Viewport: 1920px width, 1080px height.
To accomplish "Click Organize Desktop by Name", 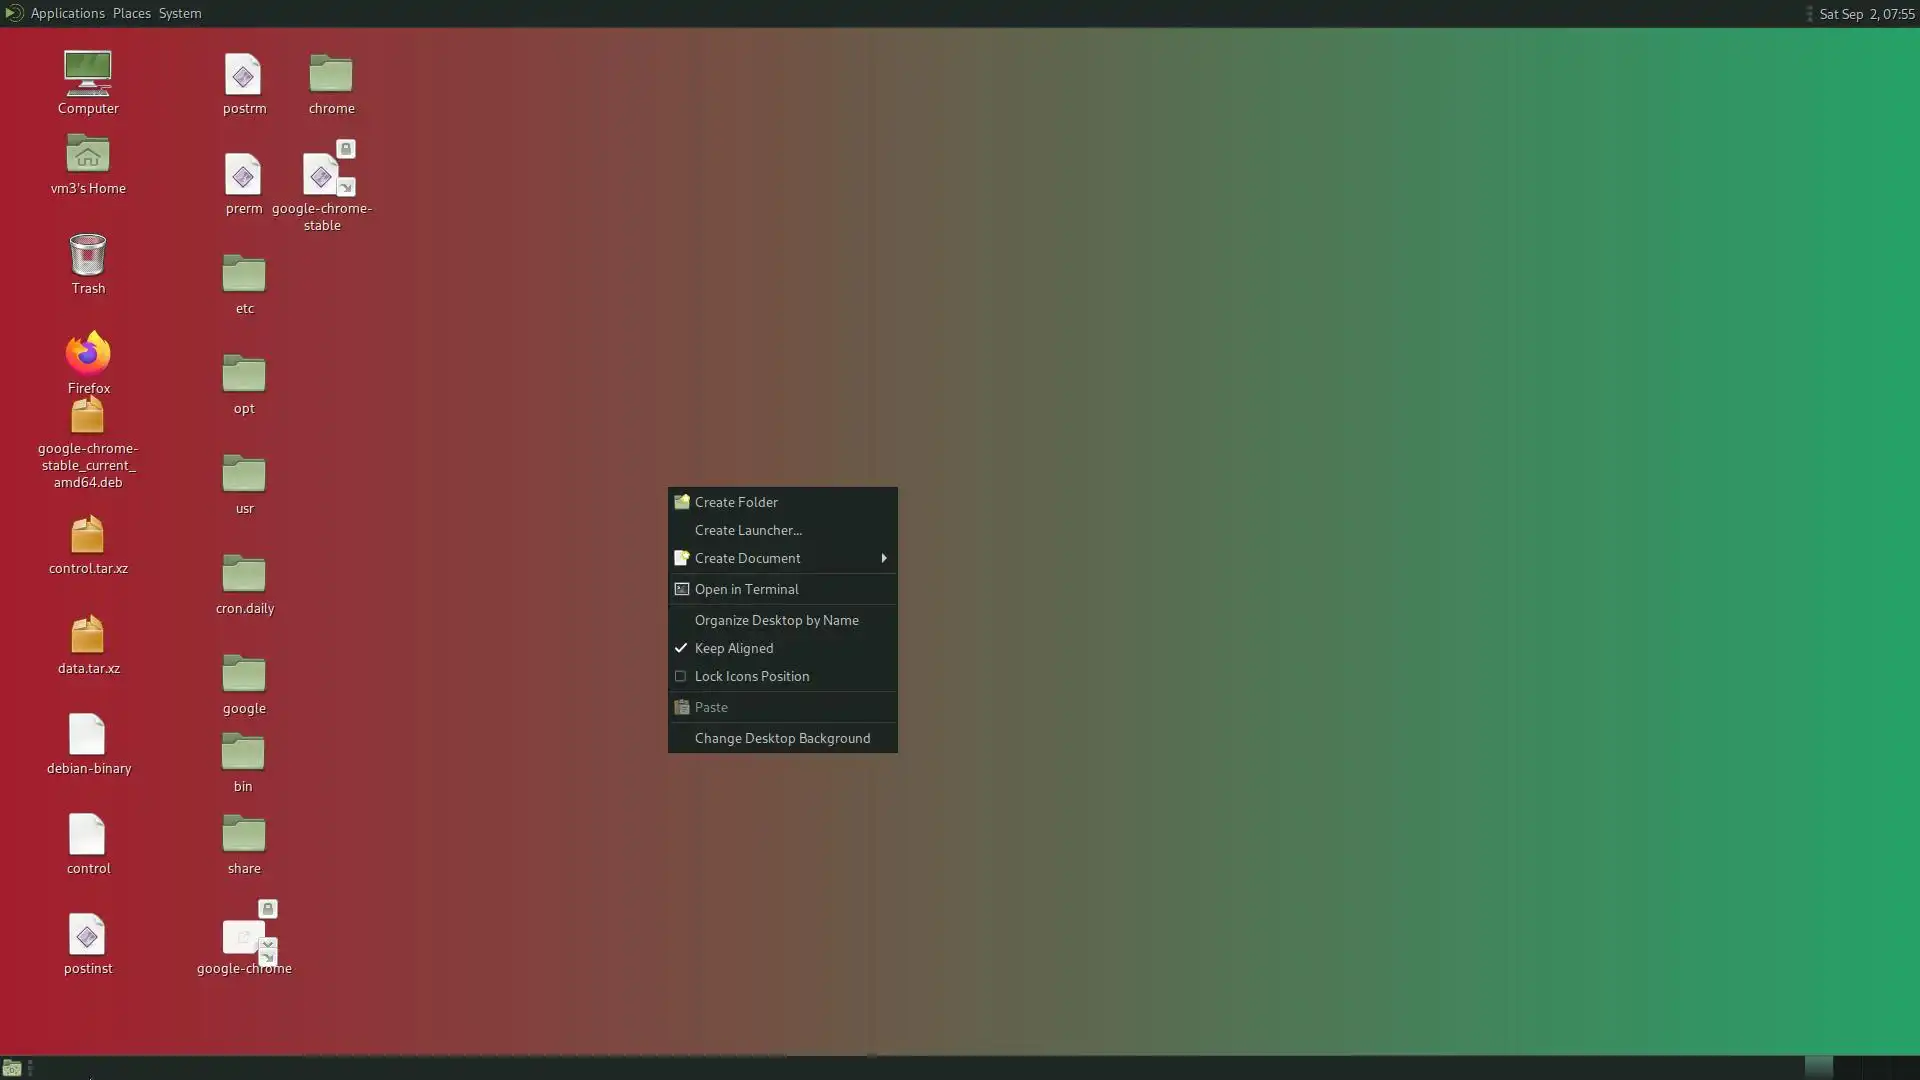I will click(x=776, y=620).
